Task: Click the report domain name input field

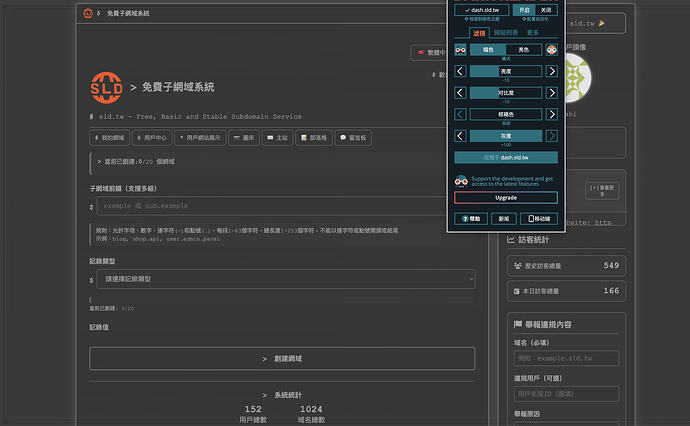Action: click(x=566, y=358)
